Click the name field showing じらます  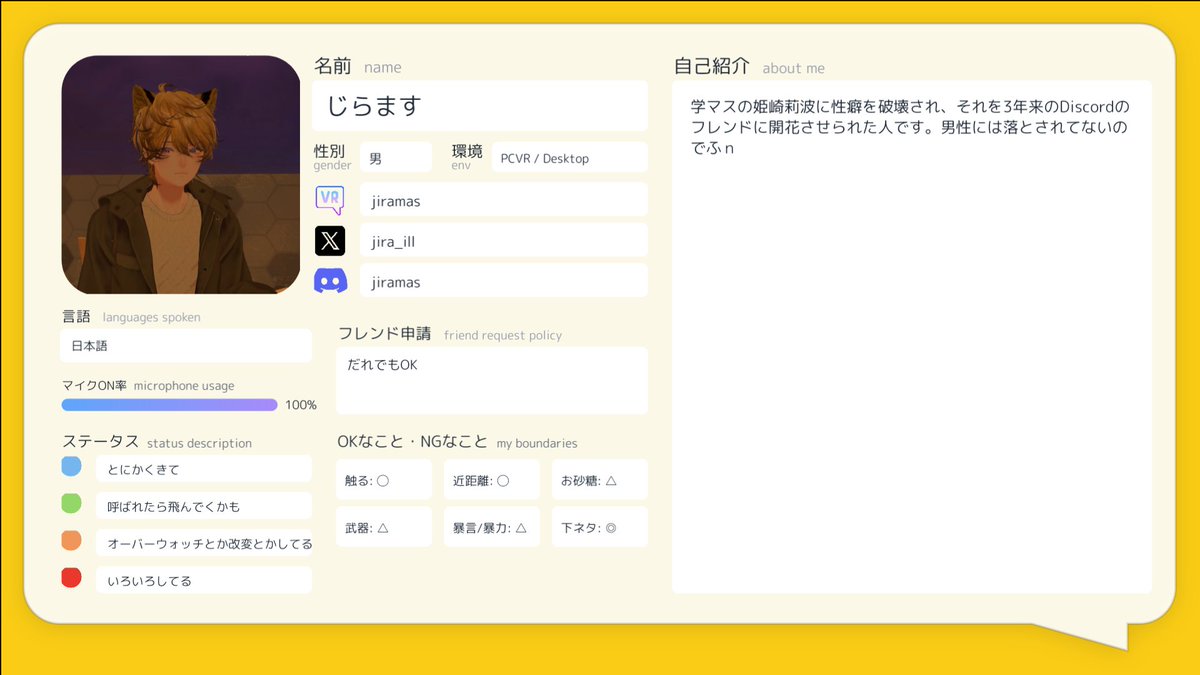point(480,106)
